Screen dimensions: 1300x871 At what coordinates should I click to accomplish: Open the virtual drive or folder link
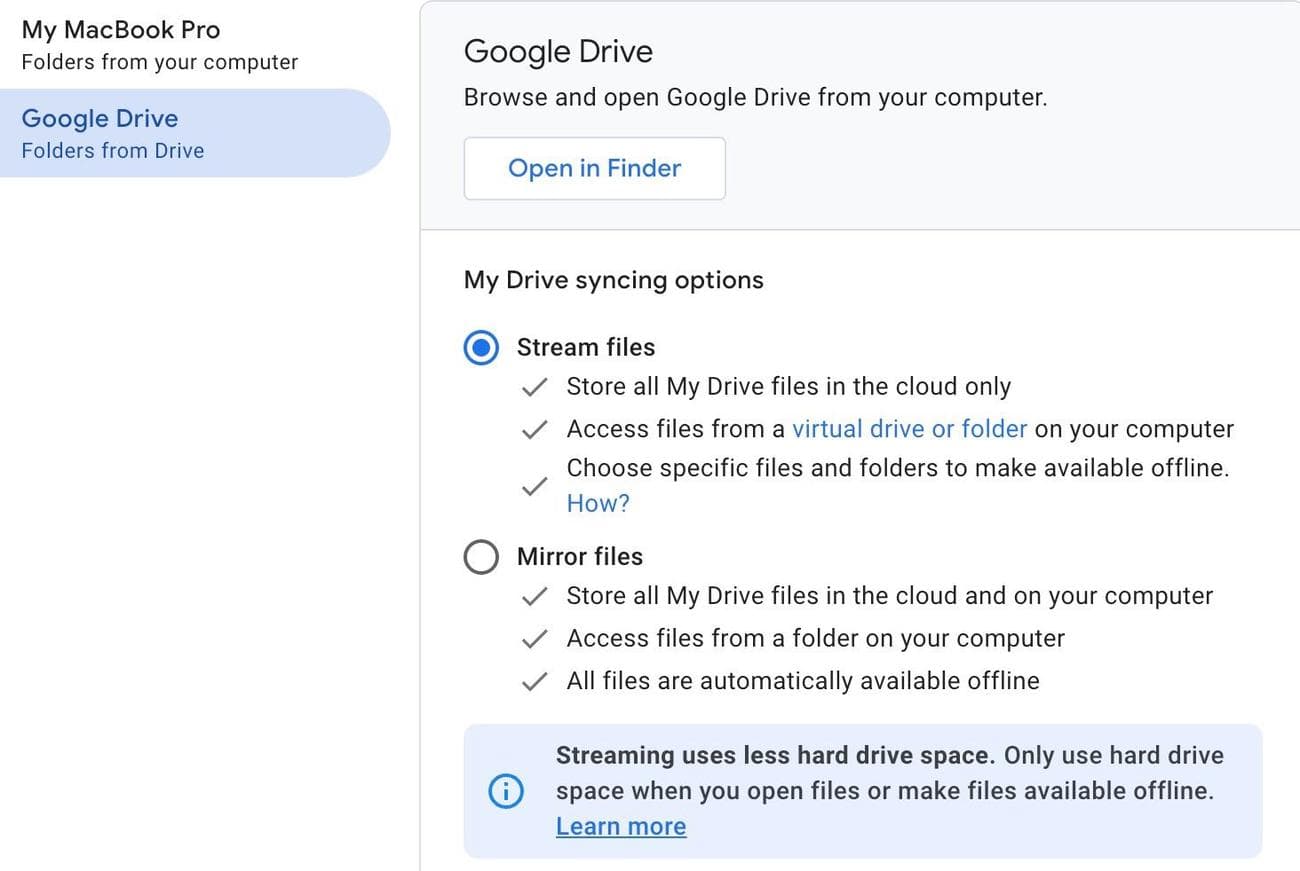click(x=909, y=429)
